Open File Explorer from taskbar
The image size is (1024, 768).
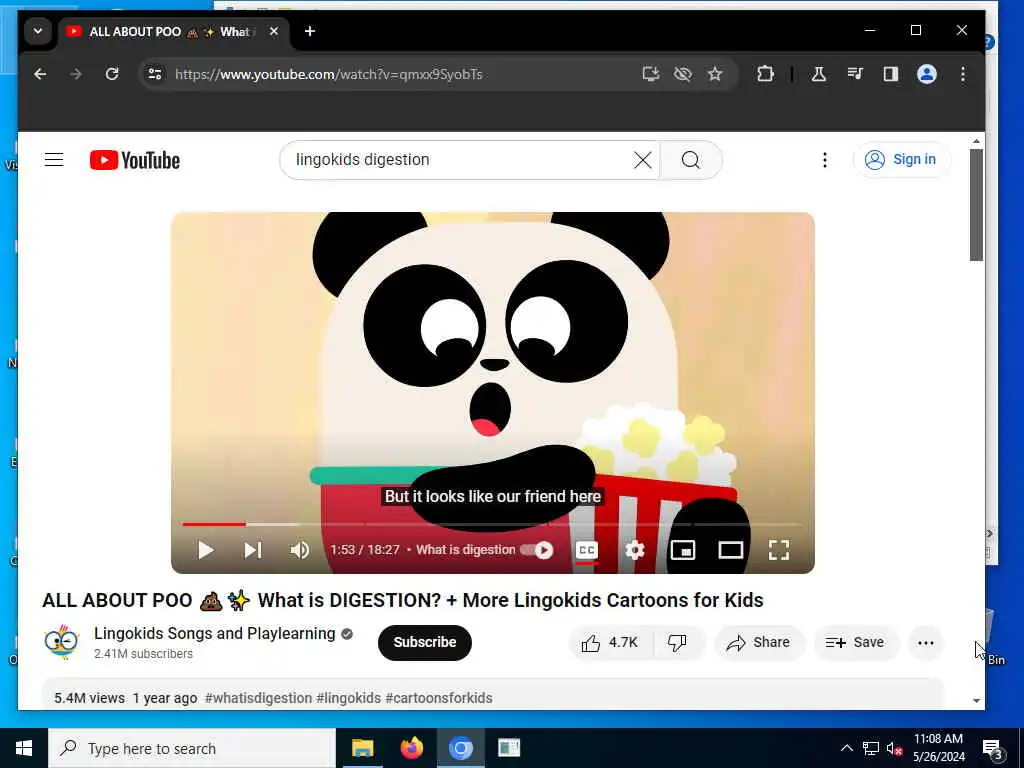(362, 748)
